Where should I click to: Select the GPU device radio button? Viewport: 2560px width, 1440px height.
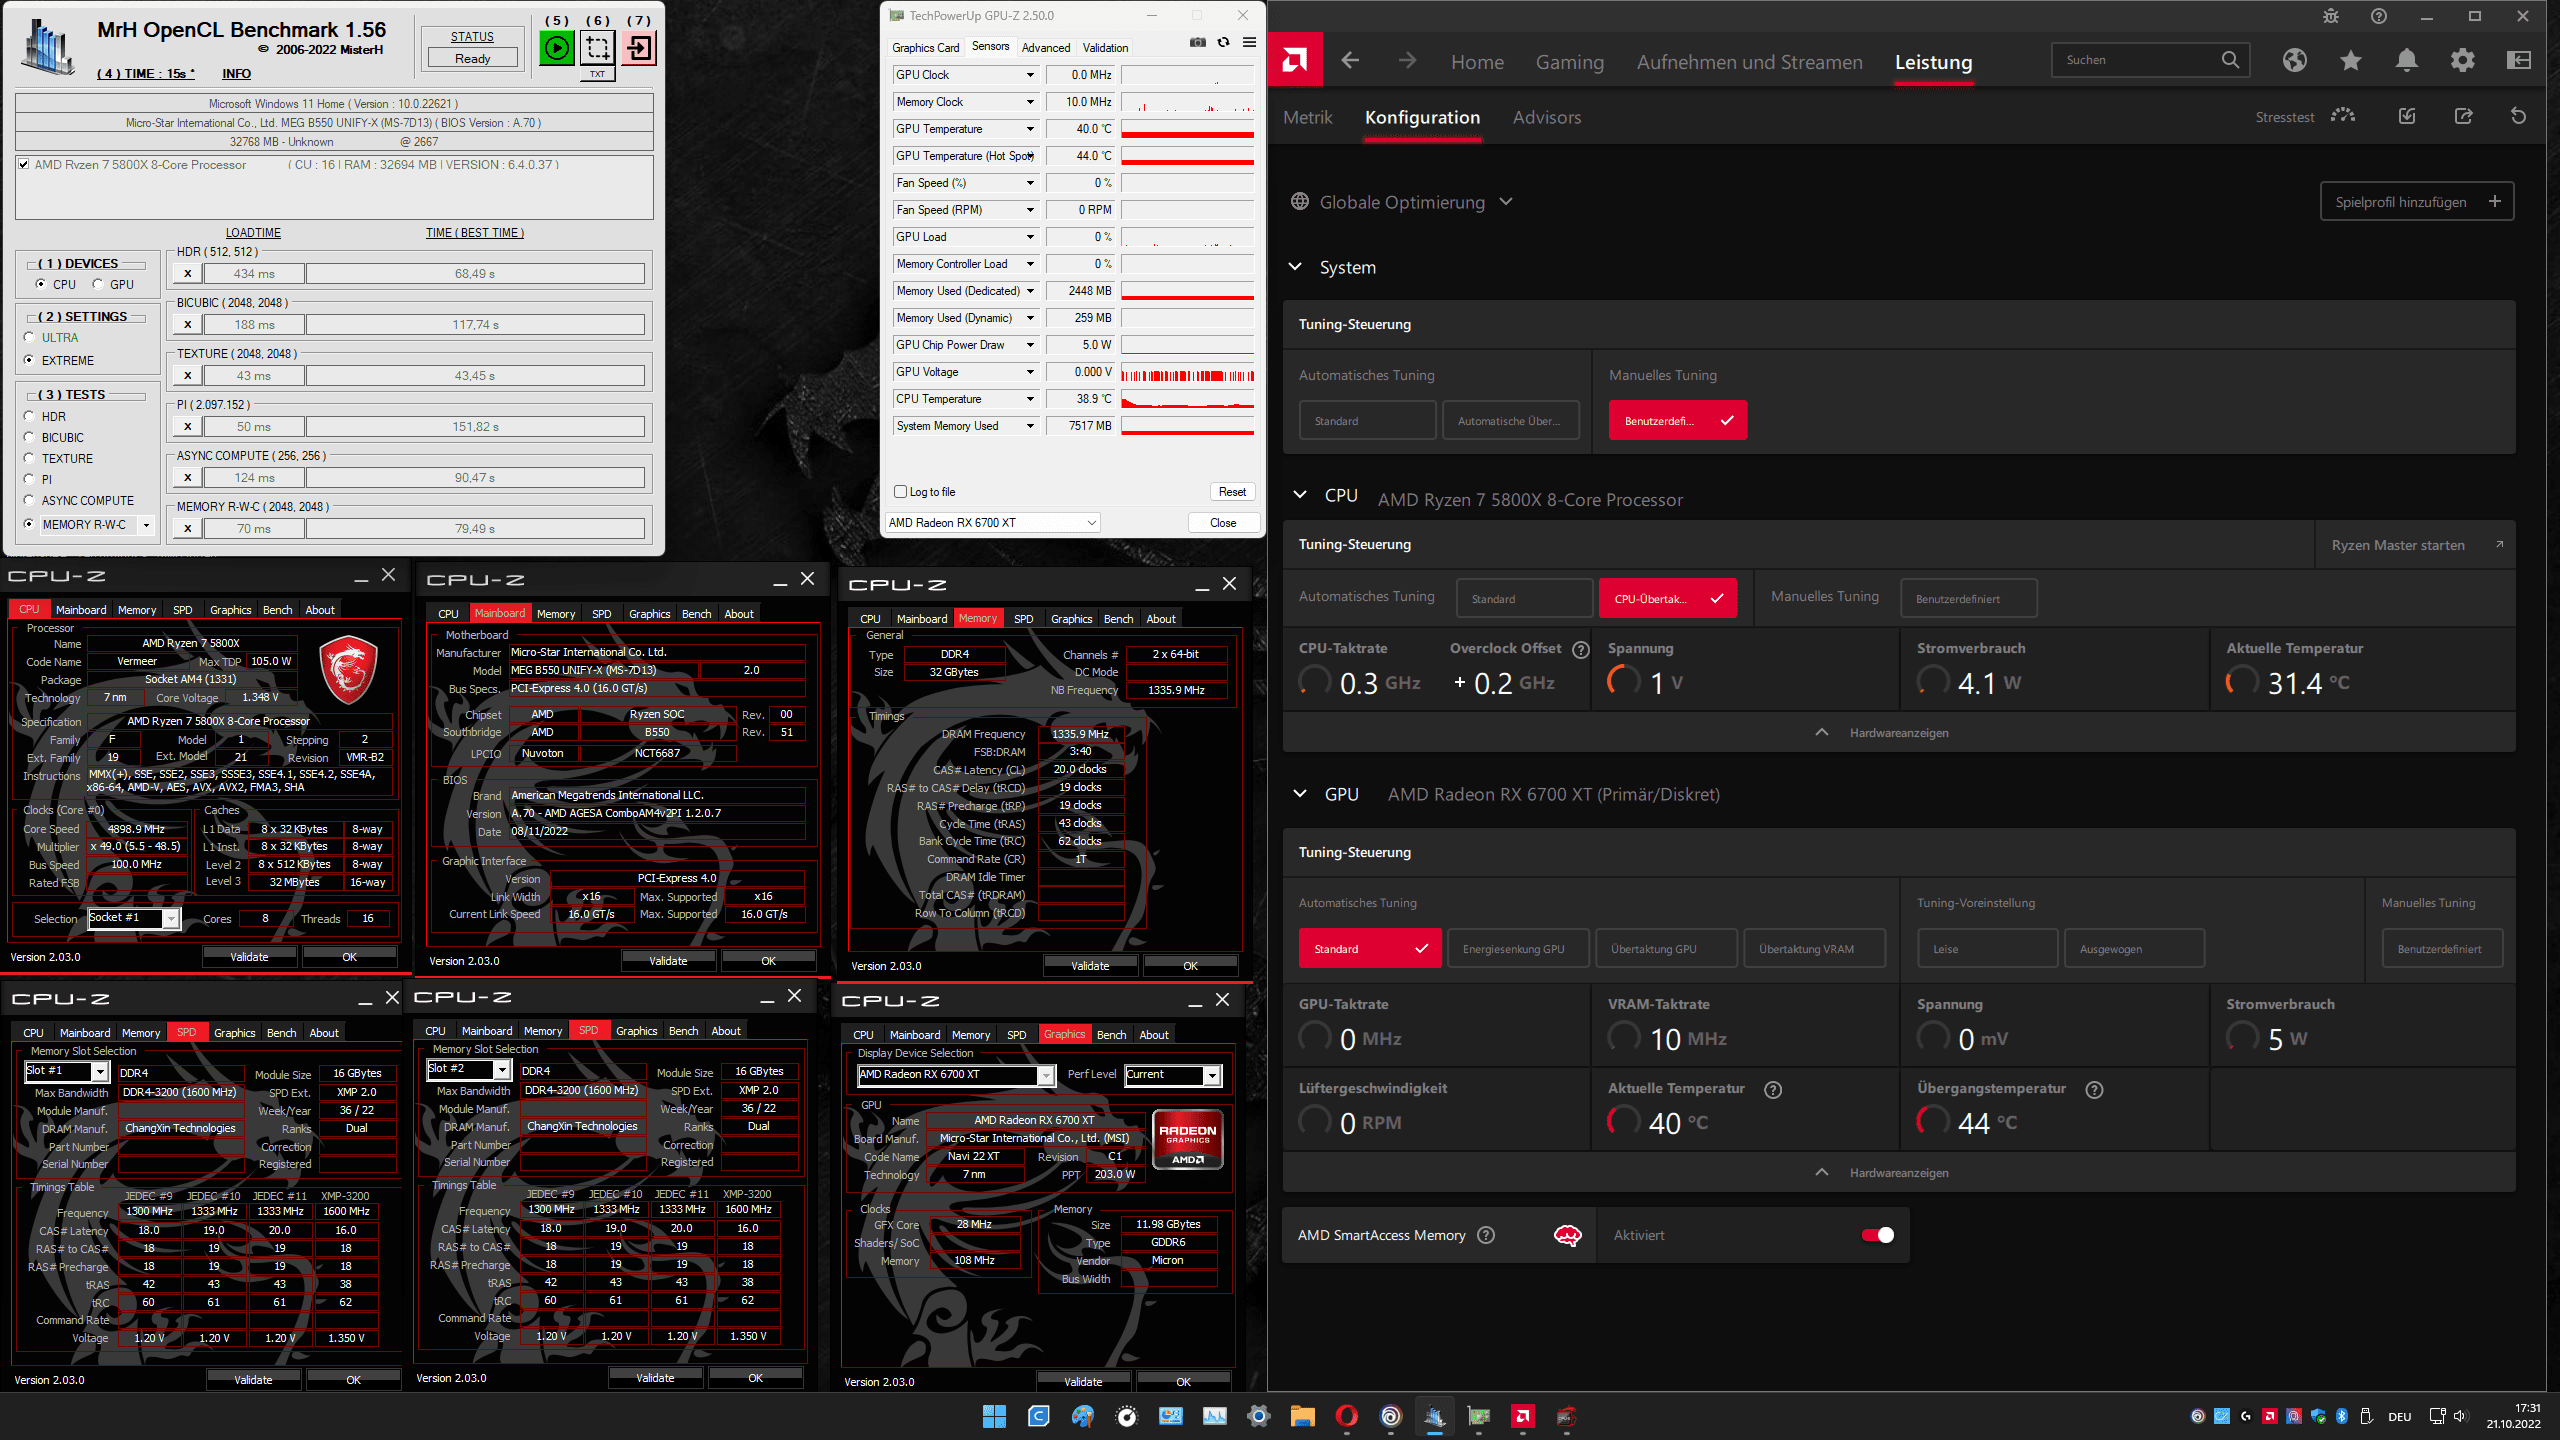click(x=98, y=284)
